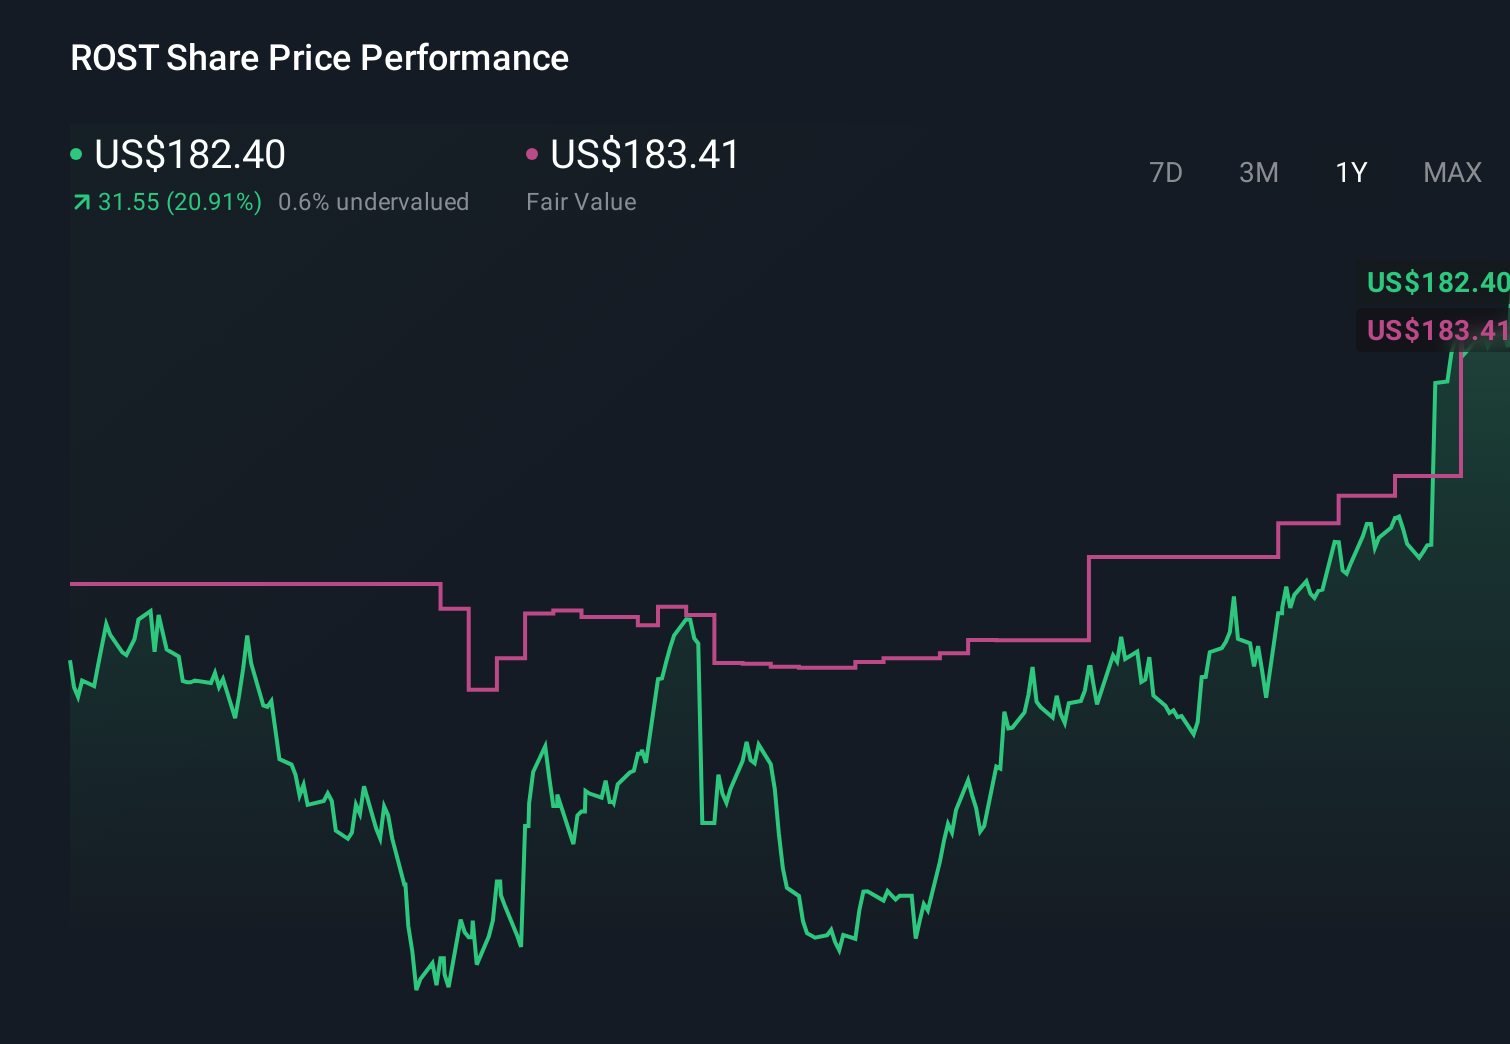
Task: Click the green share price legend dot
Action: 75,154
